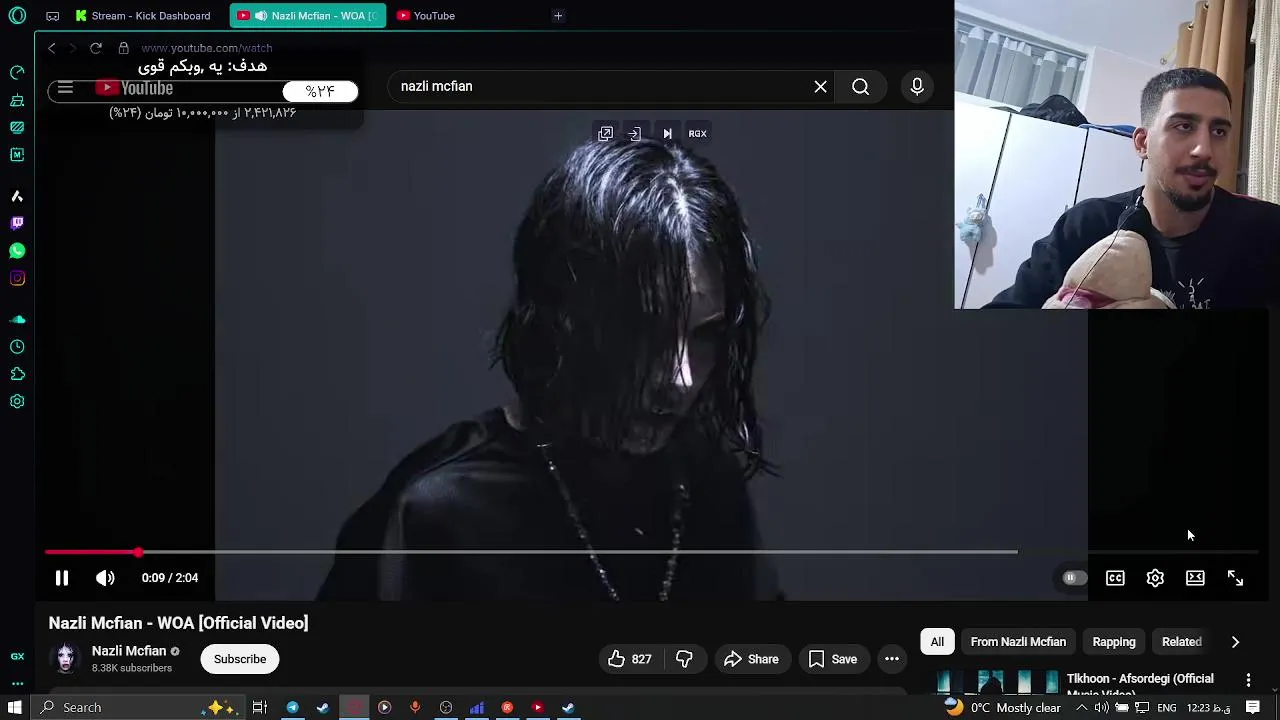Show hidden system tray icons
This screenshot has width=1280, height=720.
(1081, 708)
